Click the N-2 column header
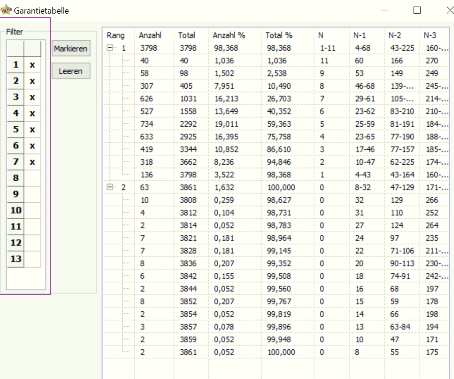The height and width of the screenshot is (379, 454). [395, 35]
